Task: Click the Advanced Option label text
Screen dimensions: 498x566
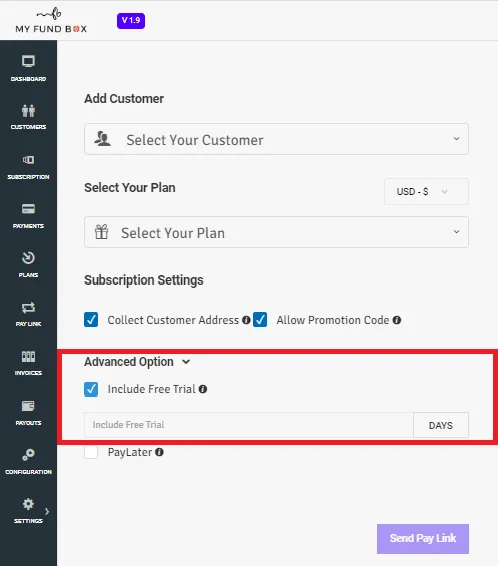Action: click(129, 362)
